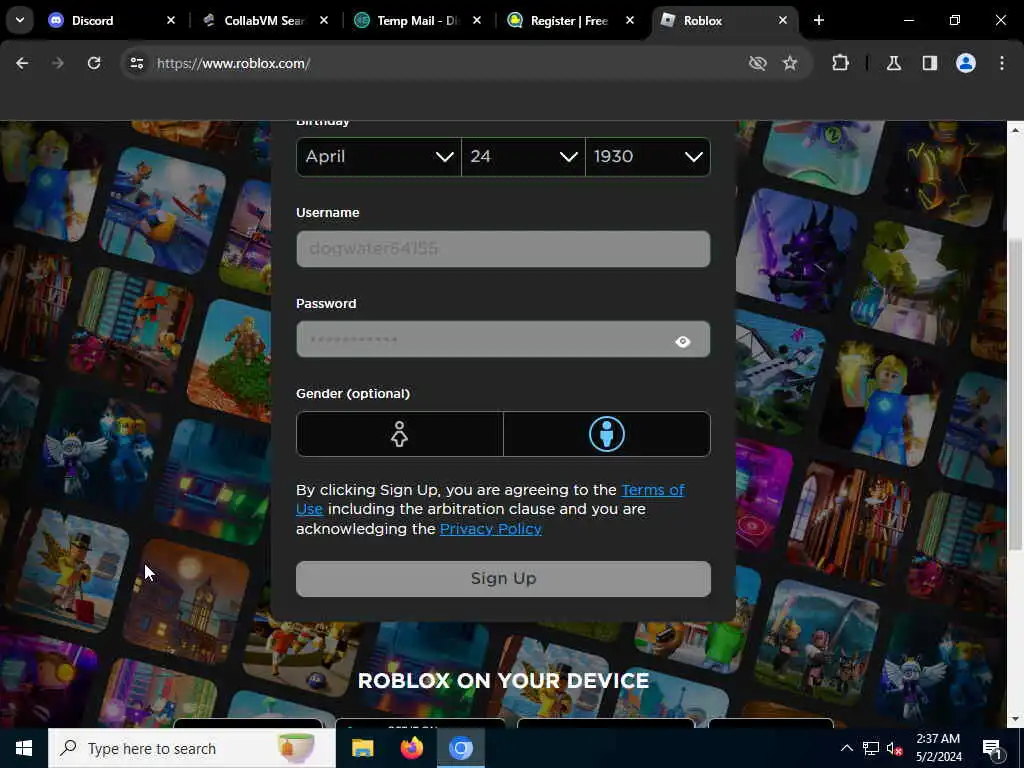Screen dimensions: 1024x768
Task: Open File Explorer from the taskbar
Action: click(x=362, y=748)
